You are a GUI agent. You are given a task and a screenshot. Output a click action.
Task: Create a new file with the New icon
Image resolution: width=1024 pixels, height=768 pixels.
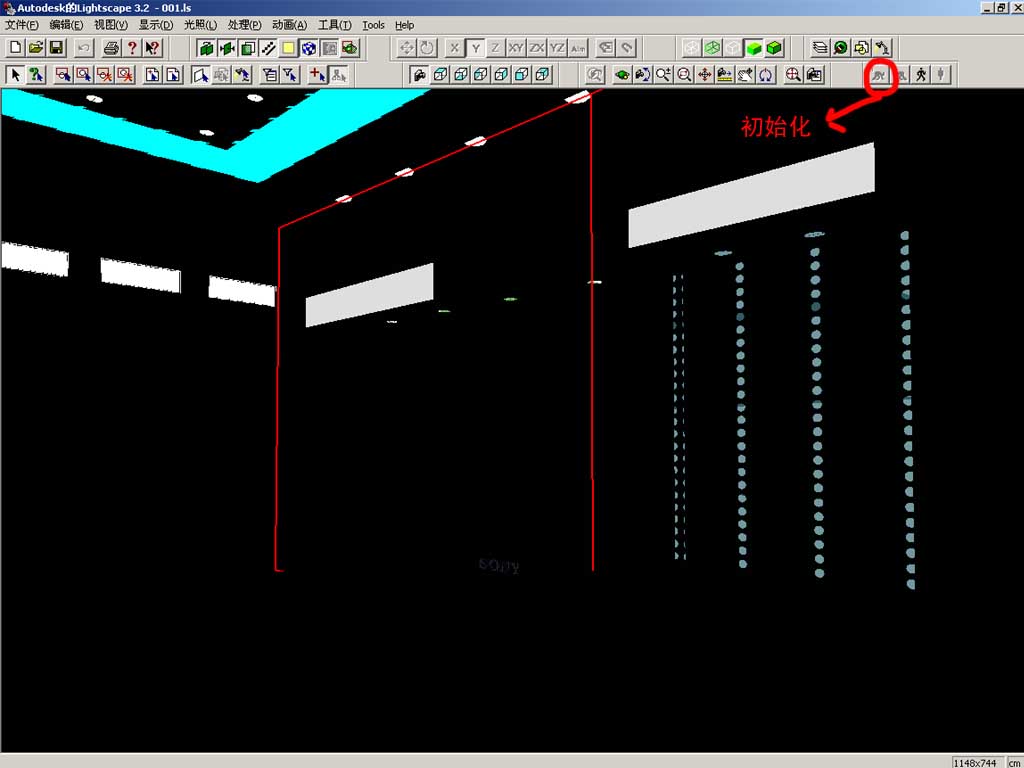tap(15, 48)
